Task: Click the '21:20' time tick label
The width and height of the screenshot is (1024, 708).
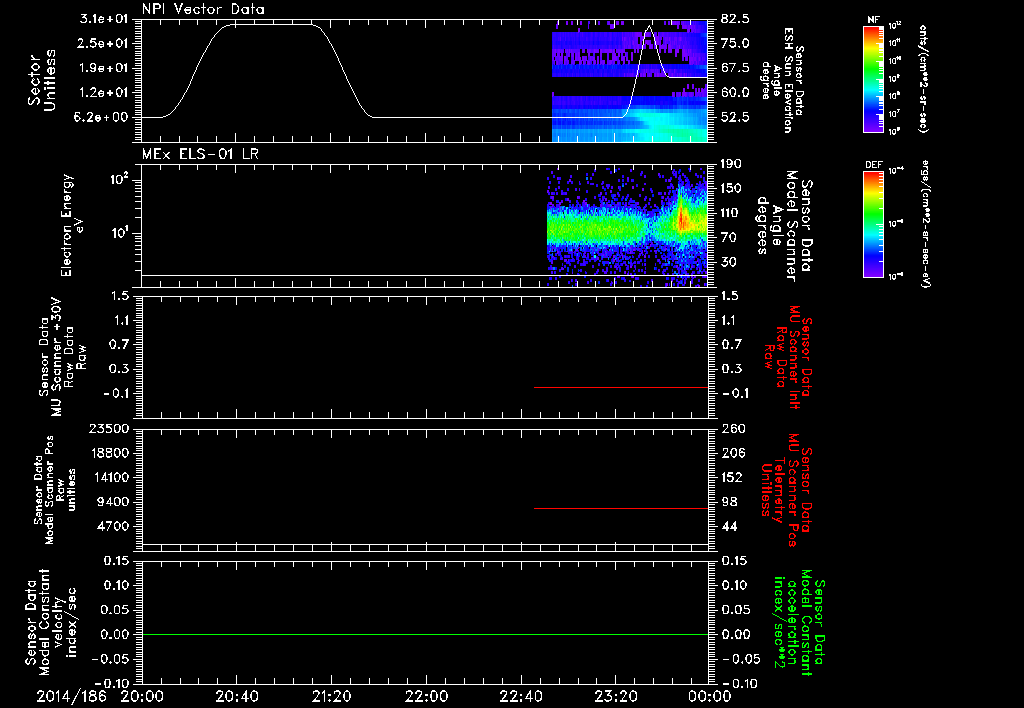Action: [x=331, y=696]
